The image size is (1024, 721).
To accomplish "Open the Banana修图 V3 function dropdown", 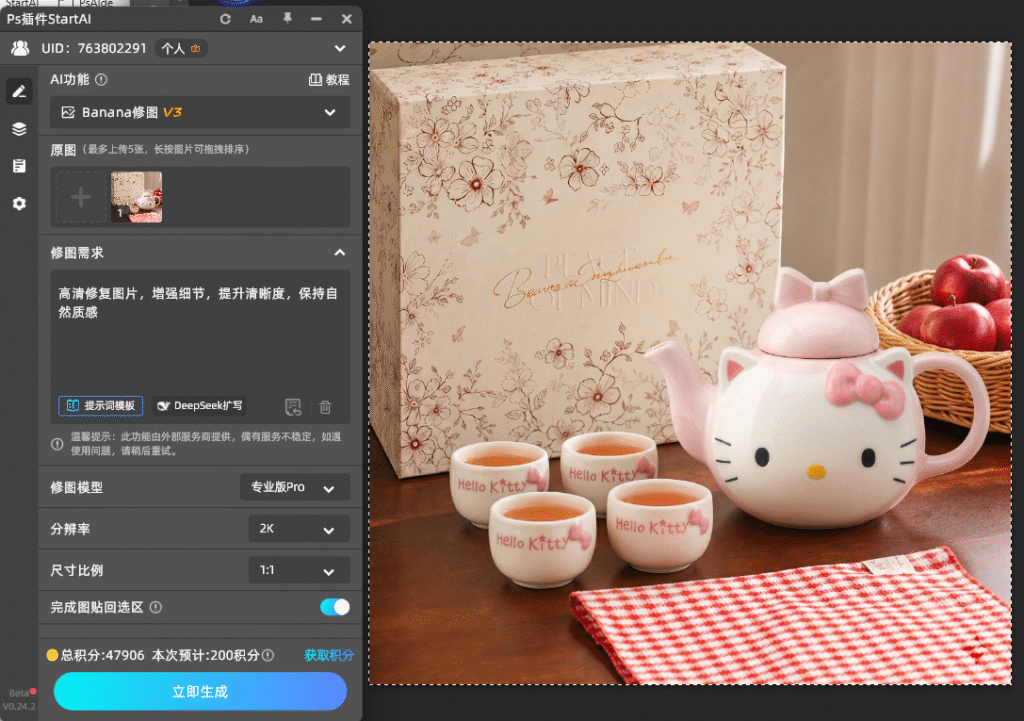I will click(x=200, y=112).
